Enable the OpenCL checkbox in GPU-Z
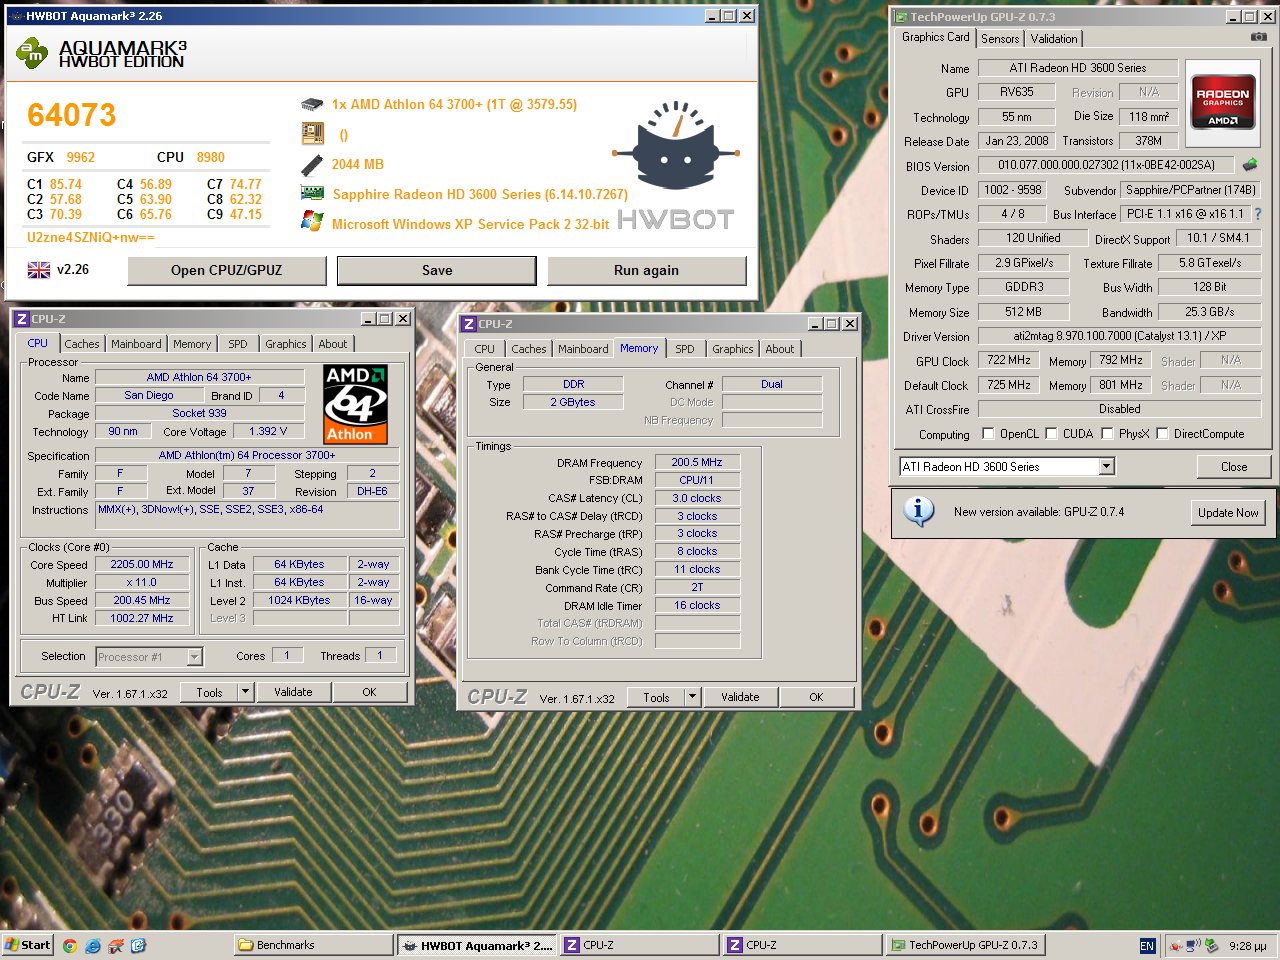This screenshot has width=1280, height=960. coord(988,434)
